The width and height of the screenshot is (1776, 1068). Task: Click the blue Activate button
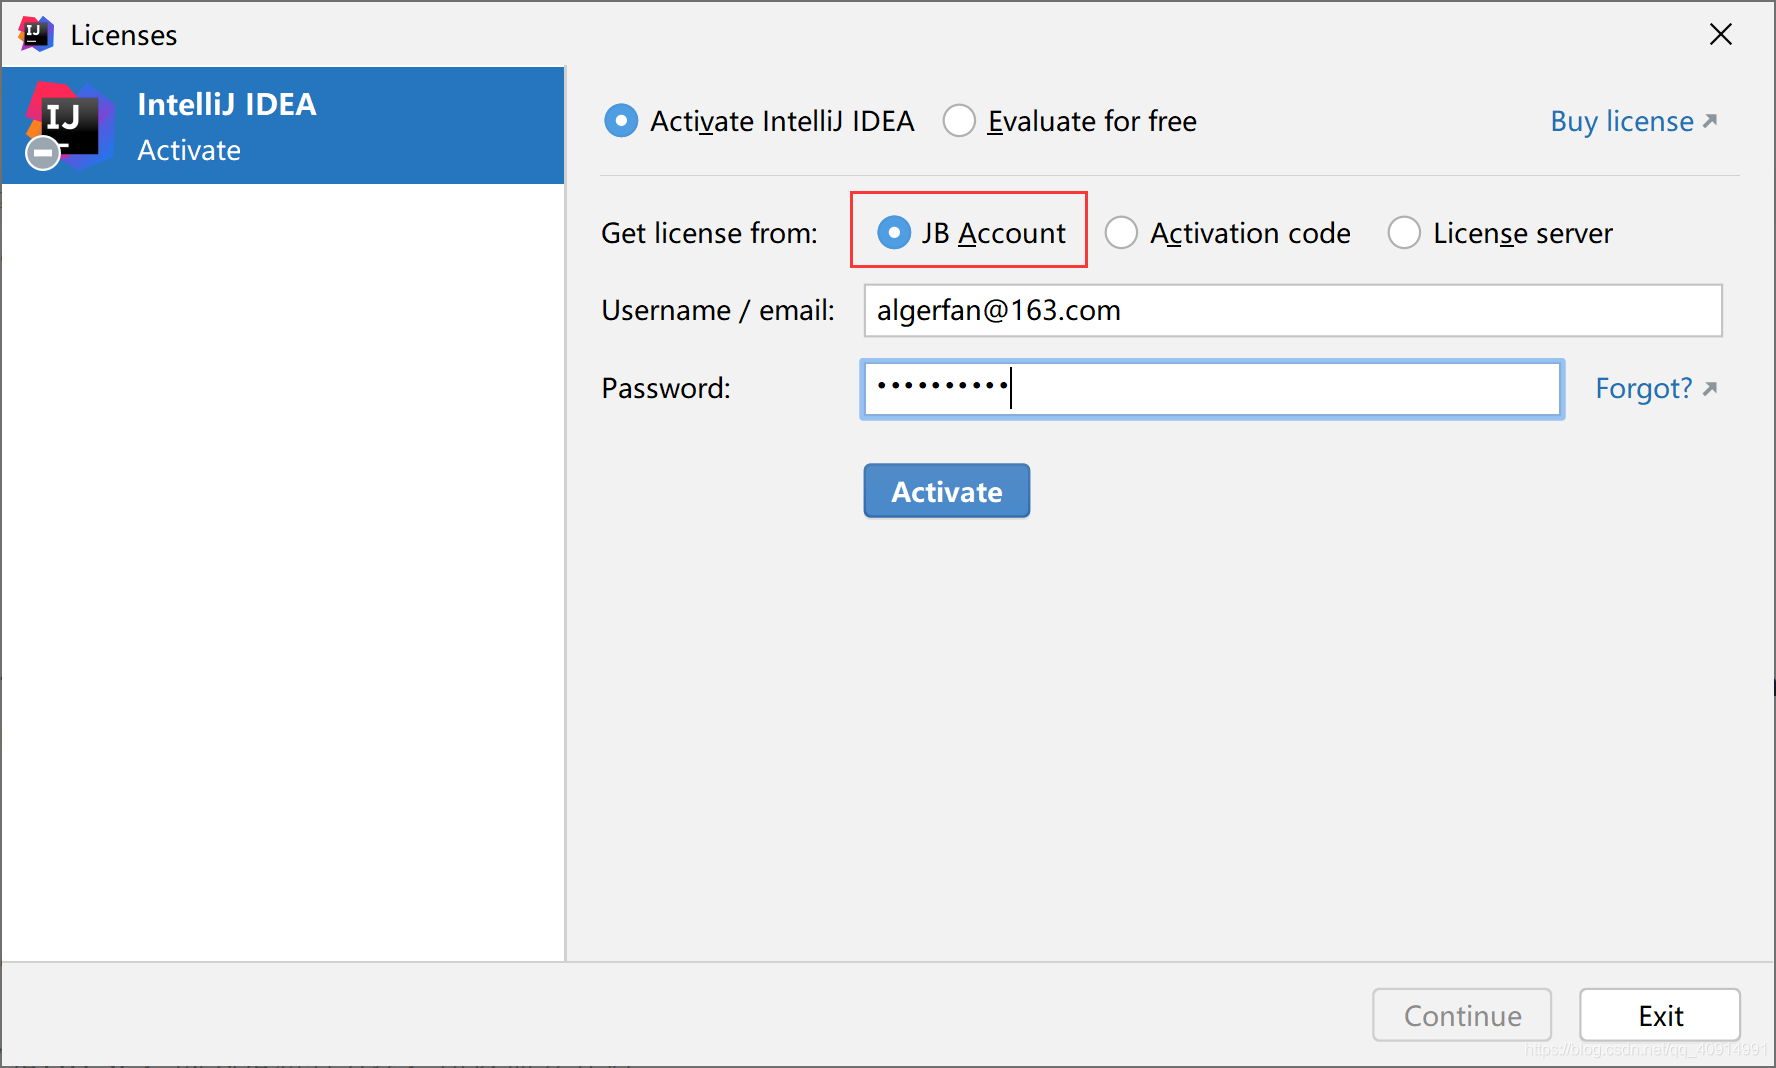pyautogui.click(x=947, y=491)
